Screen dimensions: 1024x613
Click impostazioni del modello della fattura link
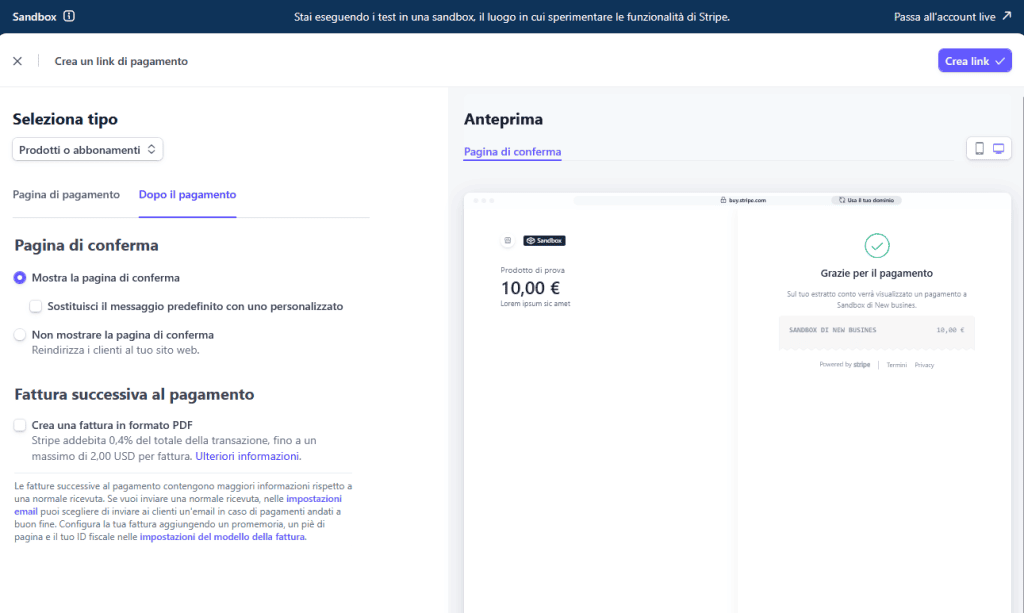point(222,537)
